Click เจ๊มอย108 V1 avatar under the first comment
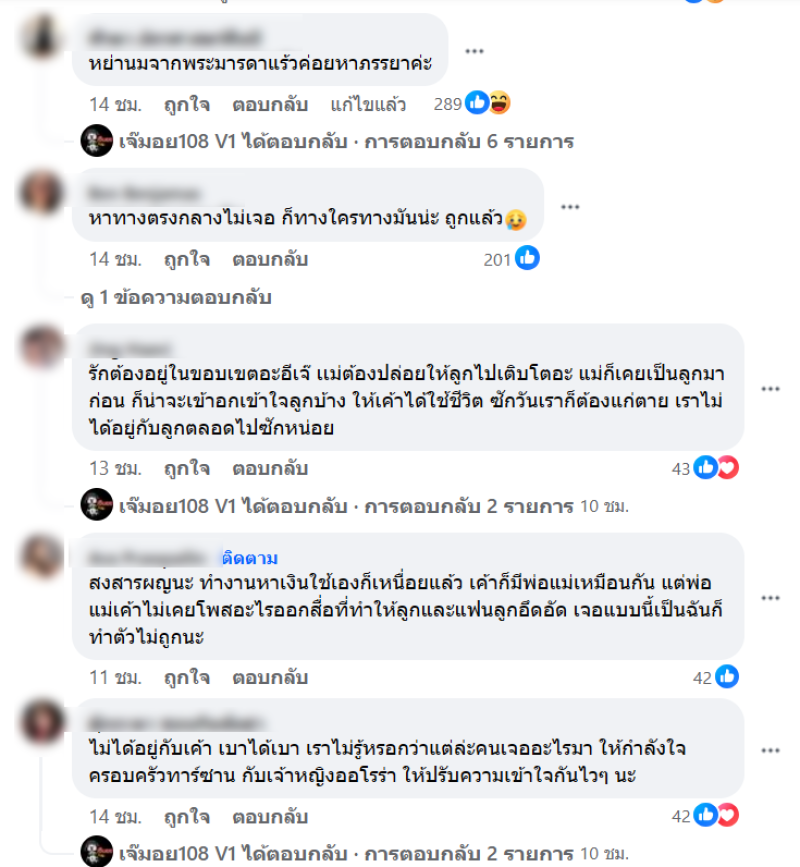 point(97,141)
